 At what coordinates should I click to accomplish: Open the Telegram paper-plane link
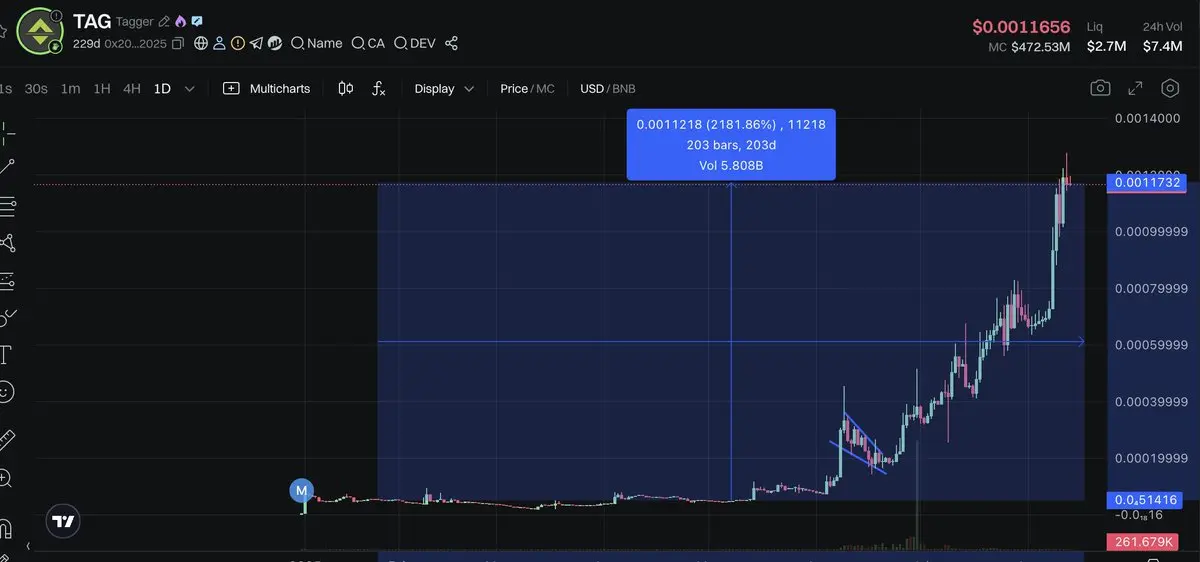click(256, 44)
